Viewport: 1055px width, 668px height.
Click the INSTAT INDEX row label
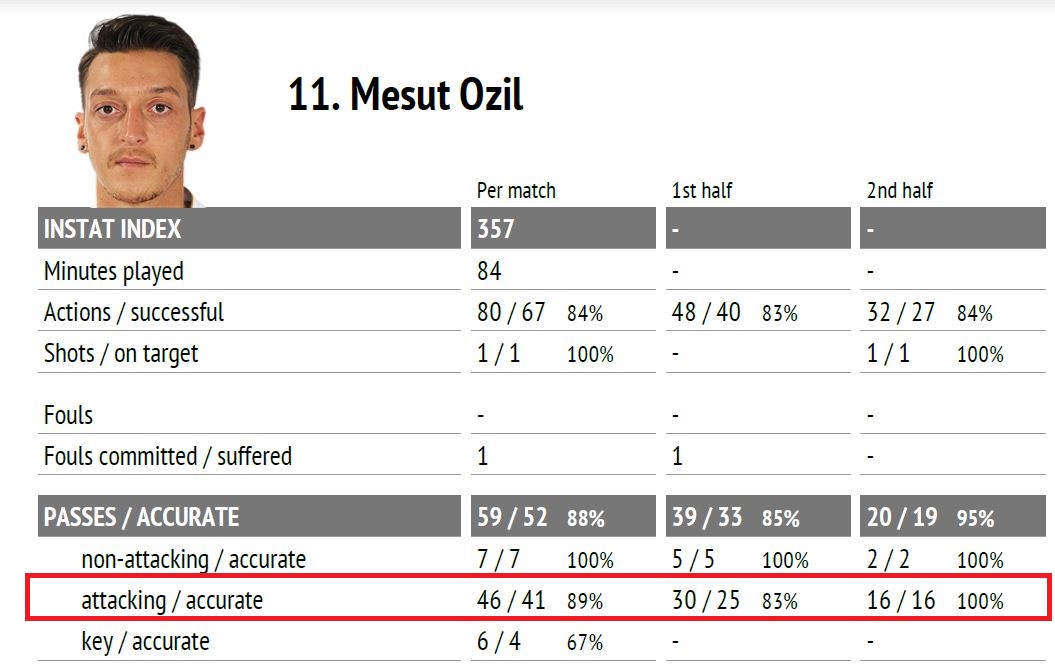(x=112, y=229)
